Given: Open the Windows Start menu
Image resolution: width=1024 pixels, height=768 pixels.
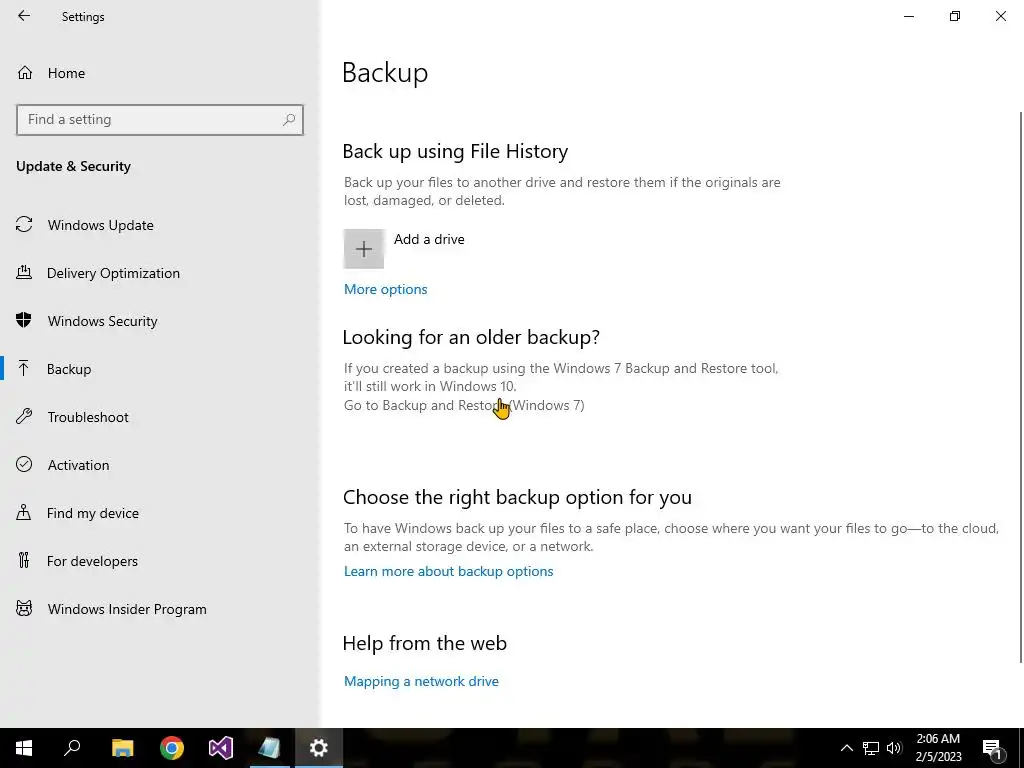Looking at the screenshot, I should point(24,748).
